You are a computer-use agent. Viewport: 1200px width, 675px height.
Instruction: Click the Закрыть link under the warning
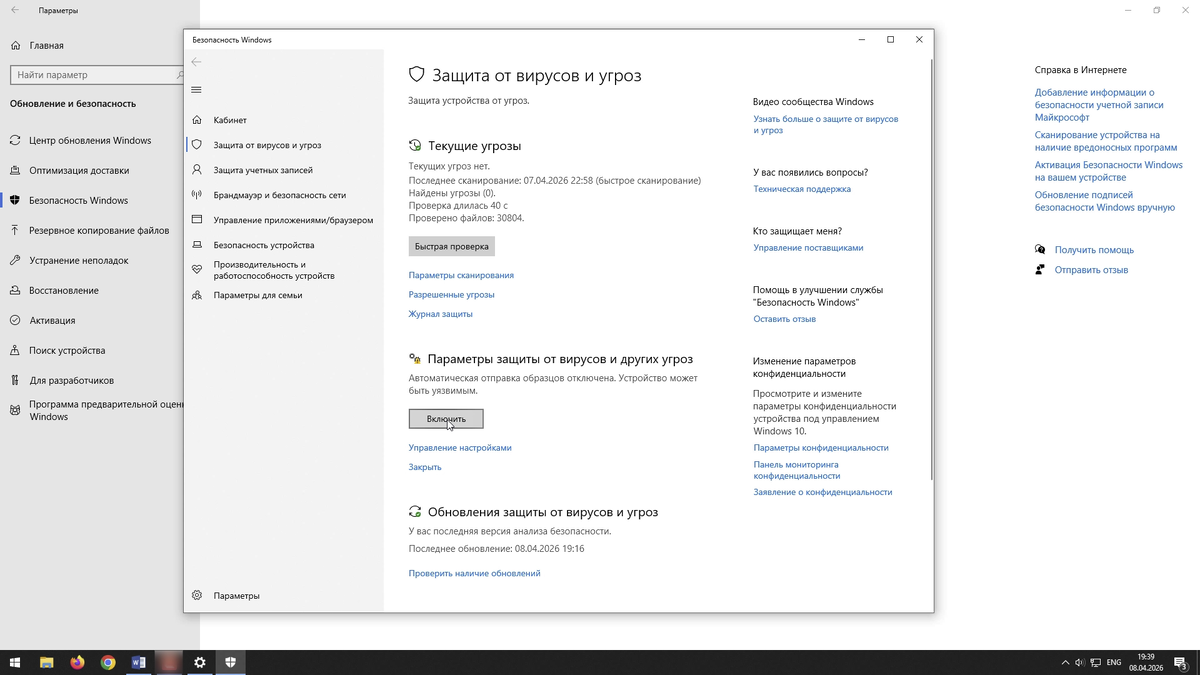click(425, 467)
